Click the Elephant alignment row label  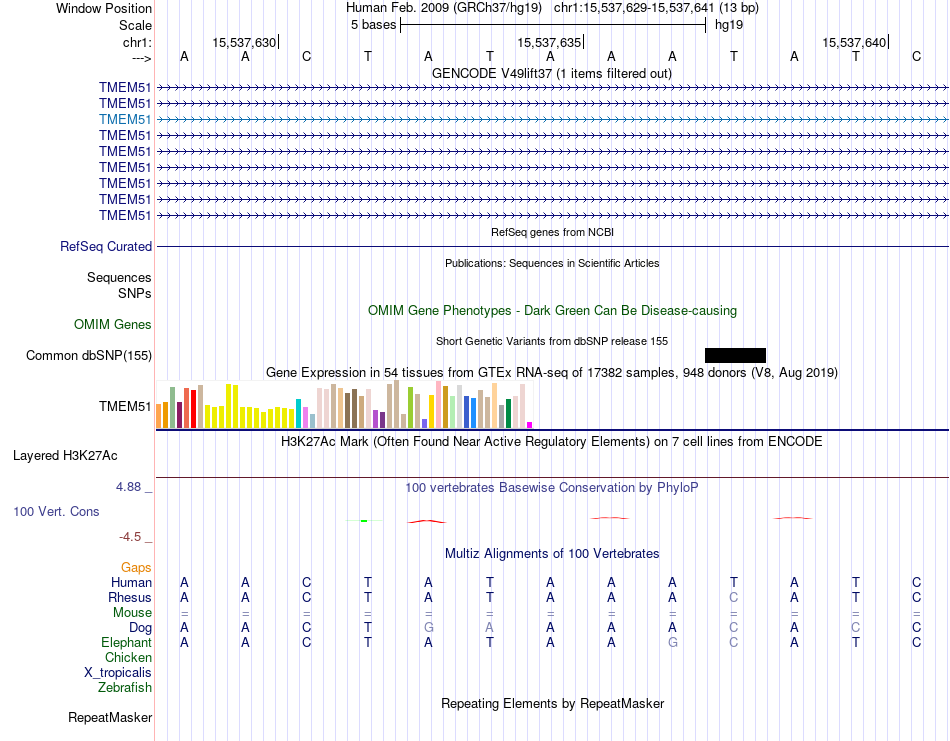pyautogui.click(x=126, y=643)
